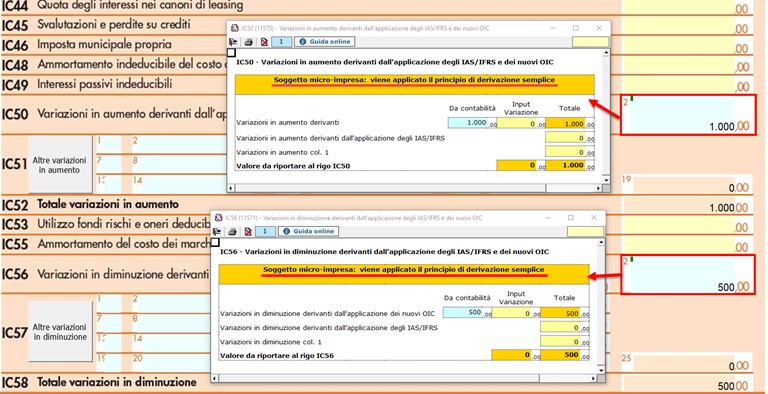Click up arrow of IC50 vertical scrollbar
Image resolution: width=768 pixels, height=394 pixels.
tap(606, 52)
